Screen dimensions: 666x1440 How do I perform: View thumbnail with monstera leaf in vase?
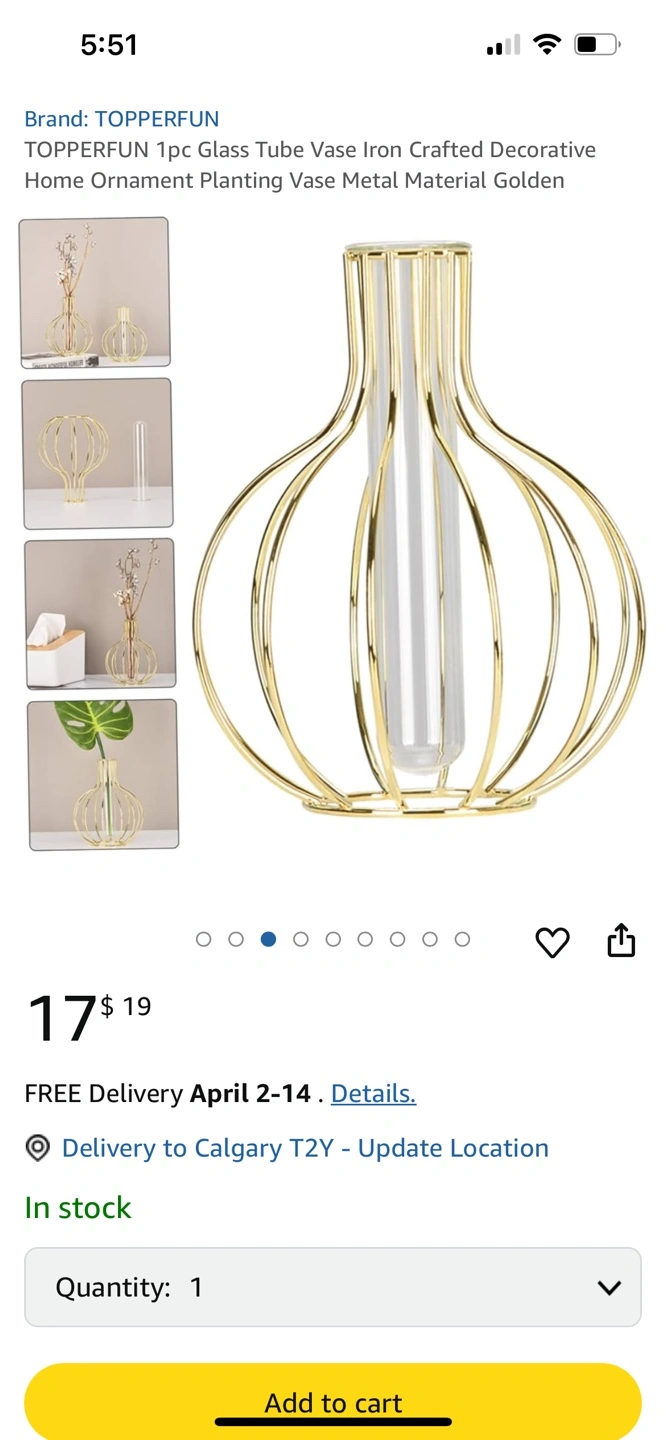(x=103, y=774)
